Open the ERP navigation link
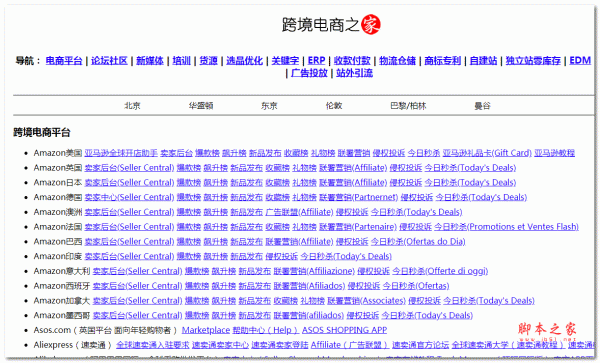 click(316, 60)
